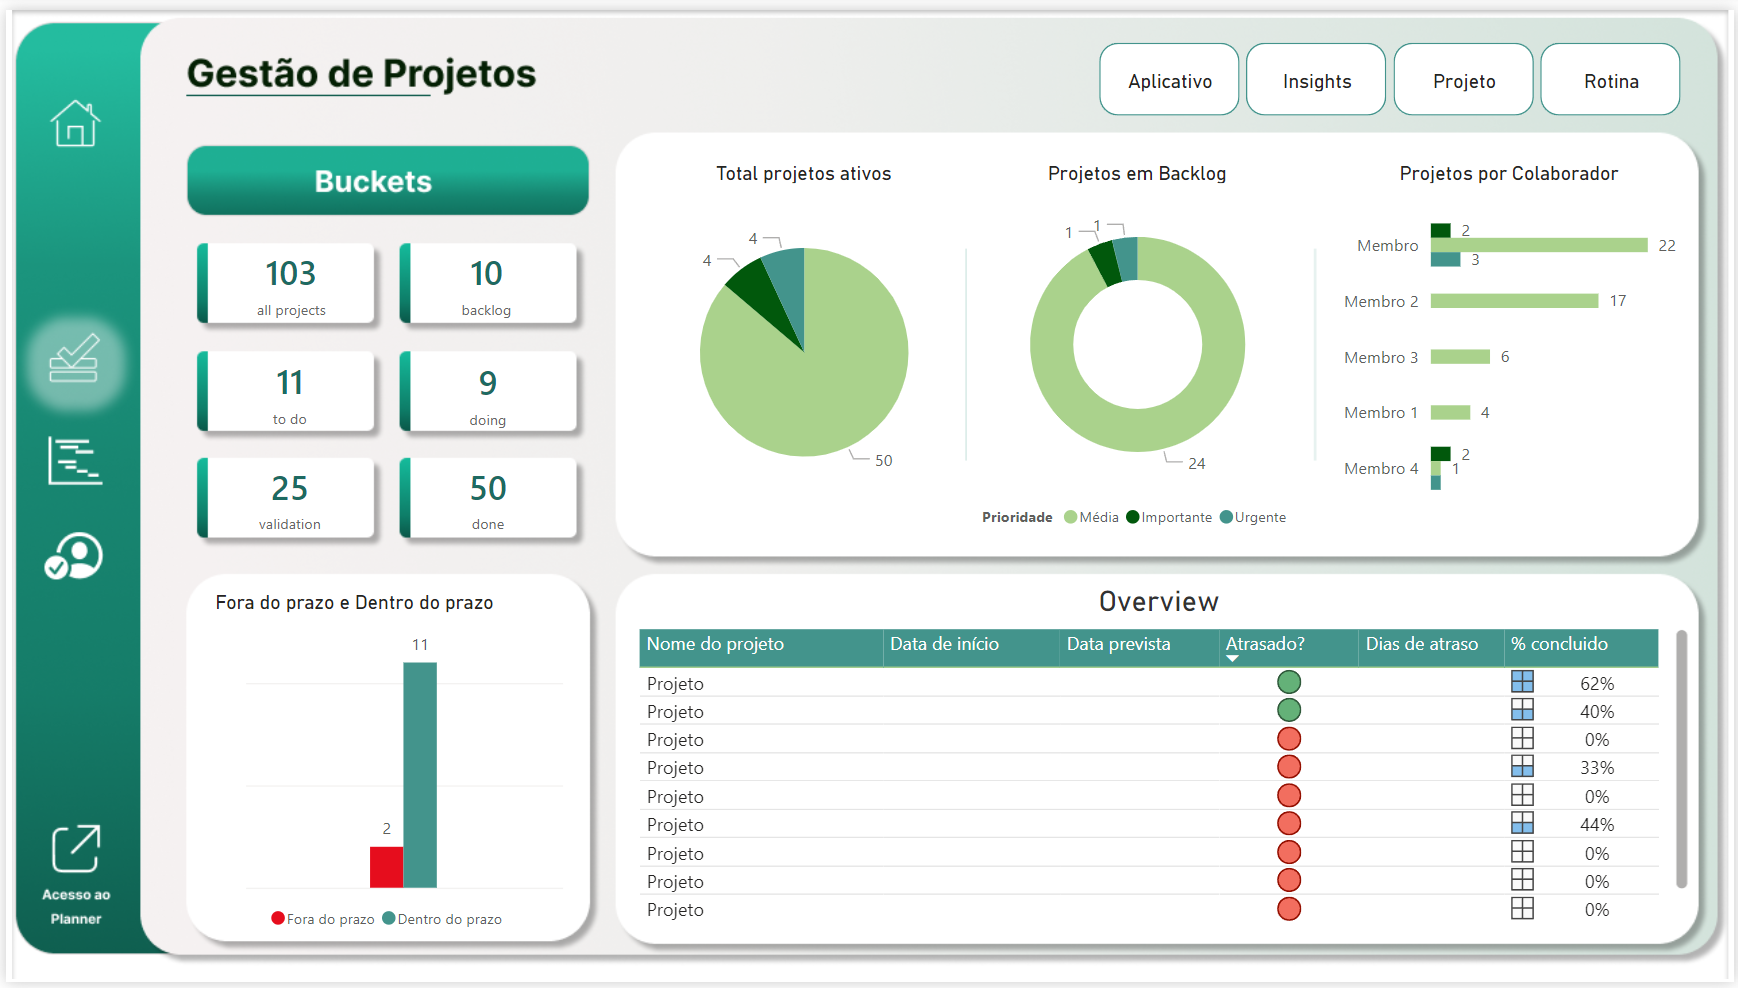Sort by the Atrasado? column header arrow

click(x=1232, y=658)
